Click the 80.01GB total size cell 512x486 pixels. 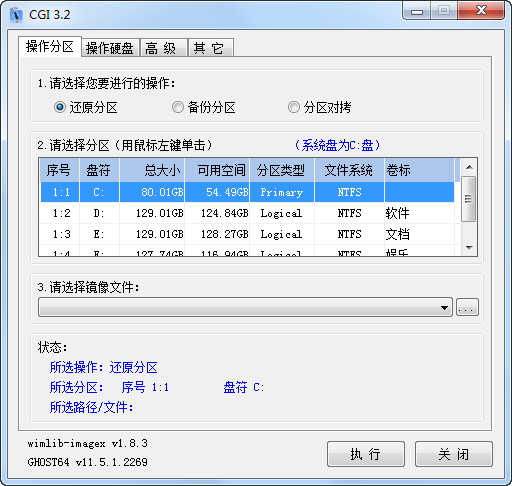tap(152, 192)
